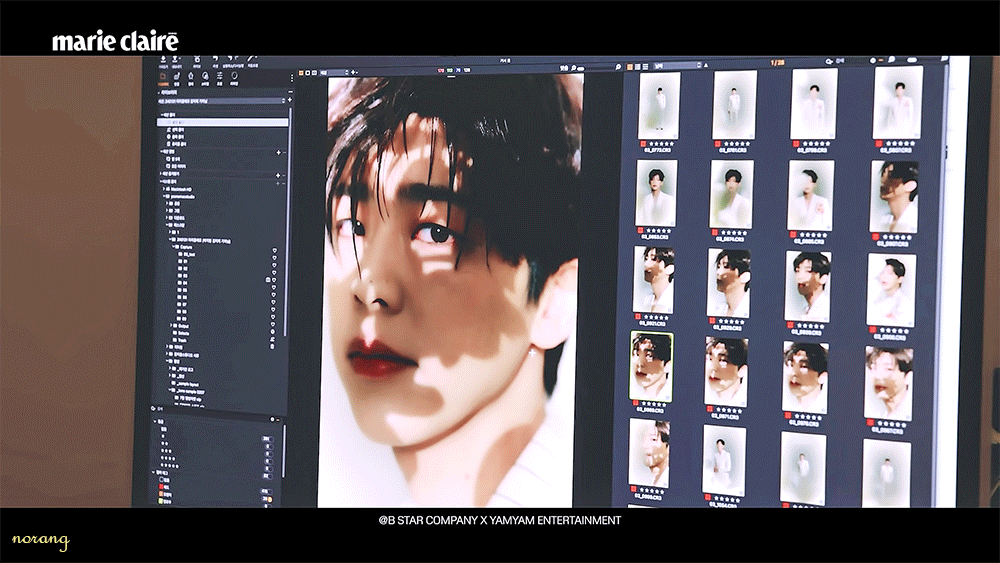Open the Library tool tab with the orange folder icon
This screenshot has width=1000, height=563.
coord(163,77)
